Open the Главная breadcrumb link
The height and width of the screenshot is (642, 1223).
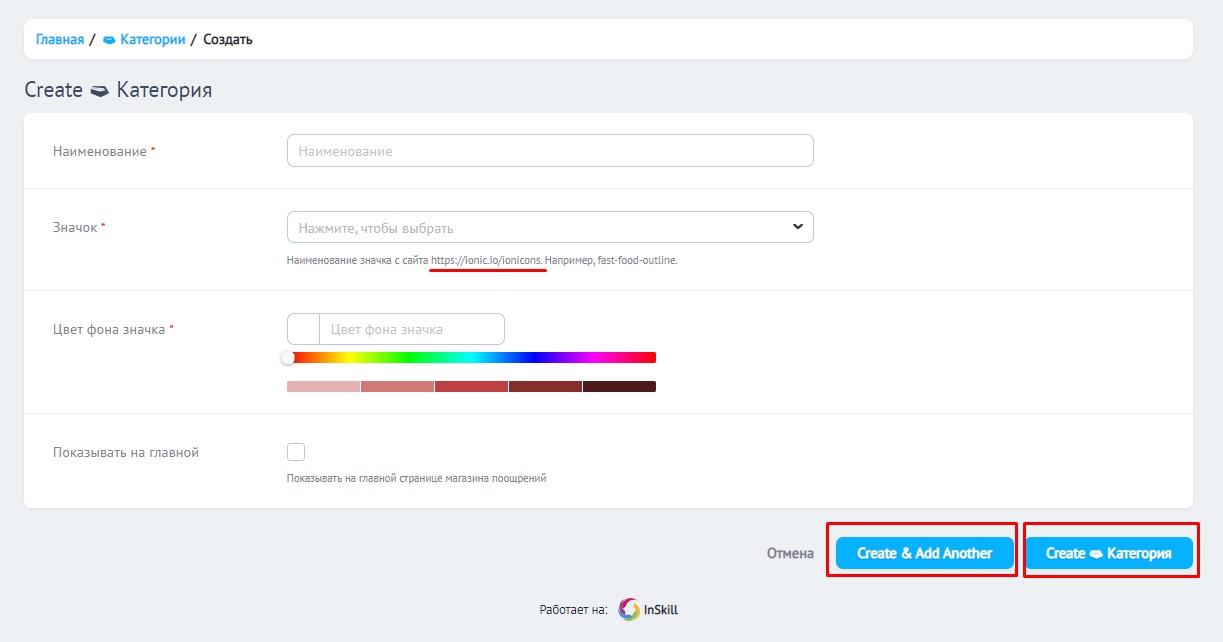60,40
